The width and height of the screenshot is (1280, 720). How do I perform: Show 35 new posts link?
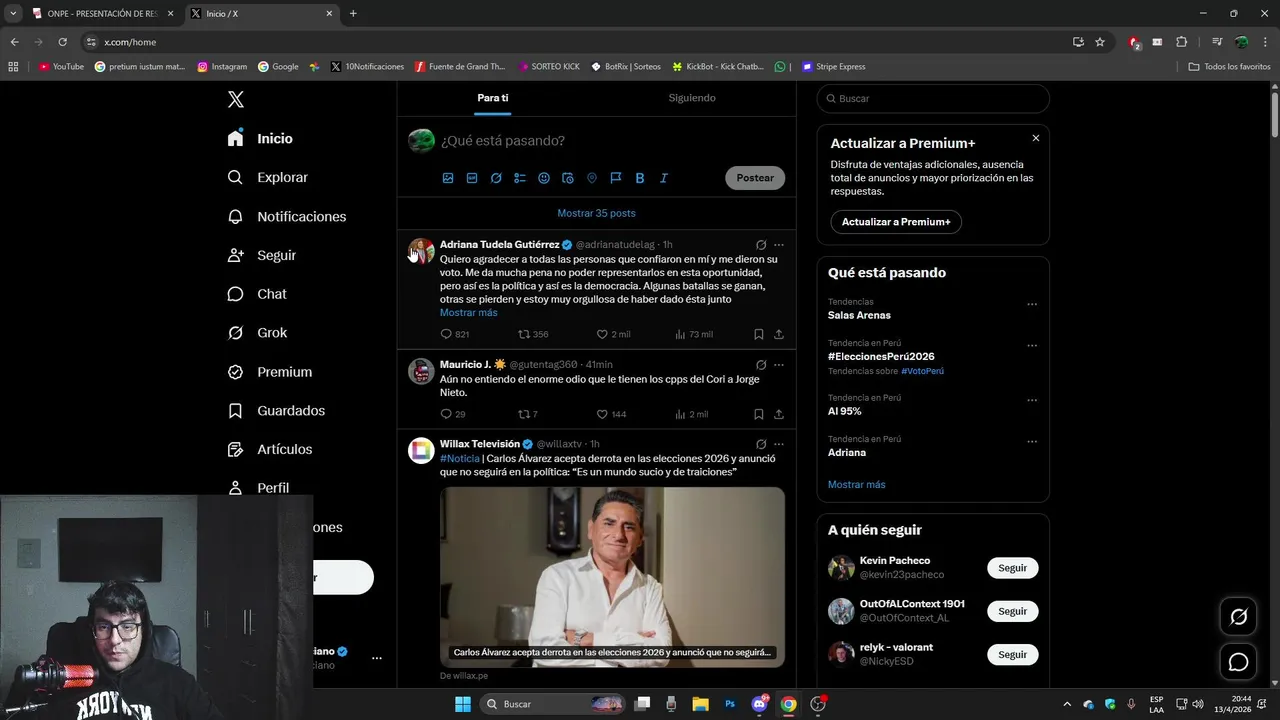point(596,213)
